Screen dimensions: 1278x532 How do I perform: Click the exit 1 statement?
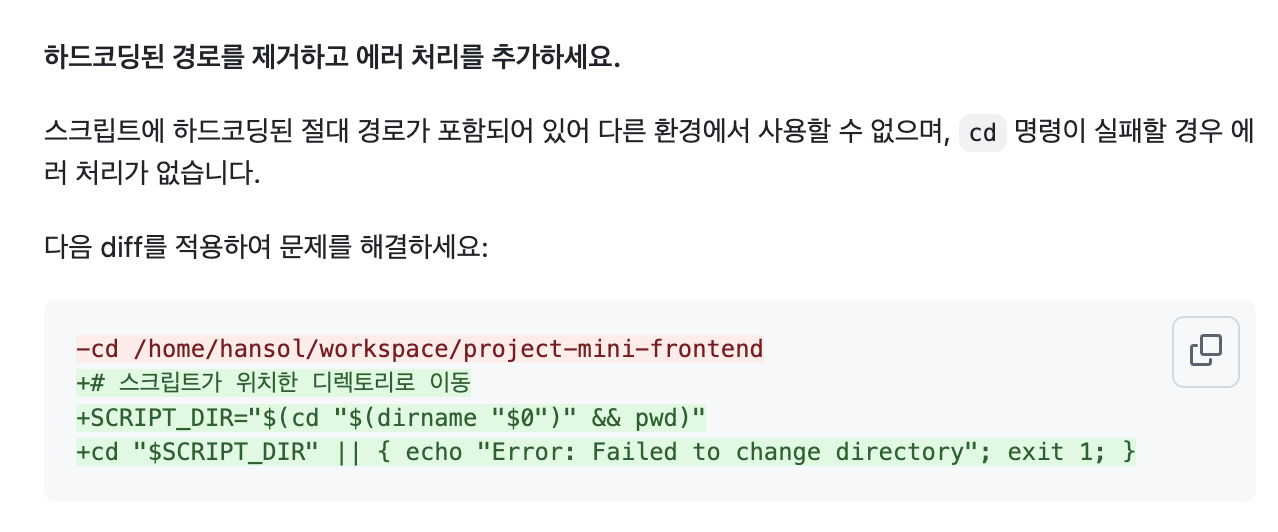1050,452
